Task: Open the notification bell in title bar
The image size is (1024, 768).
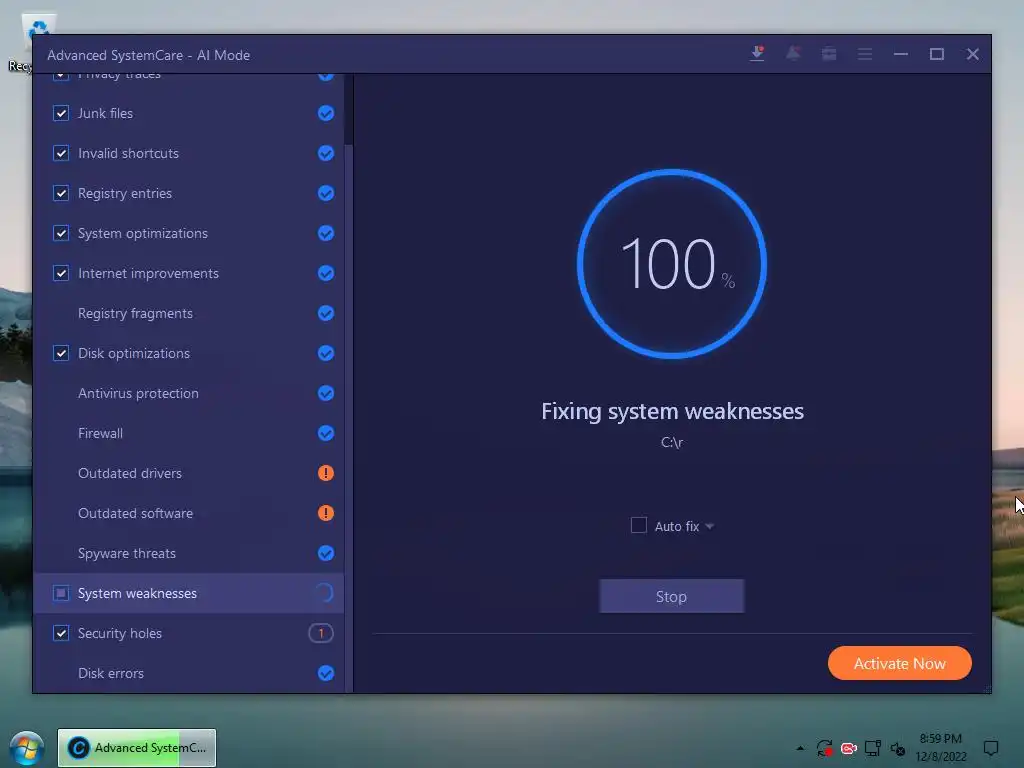Action: (793, 54)
